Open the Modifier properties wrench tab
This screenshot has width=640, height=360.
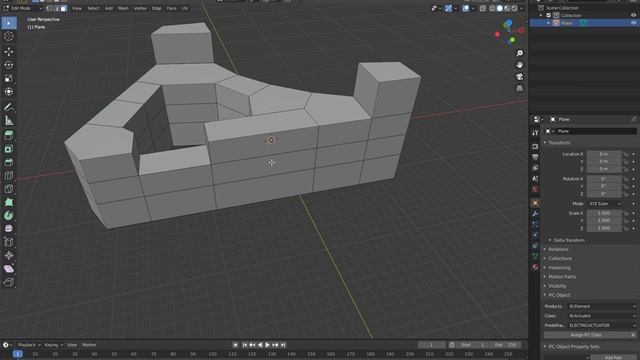click(x=535, y=213)
